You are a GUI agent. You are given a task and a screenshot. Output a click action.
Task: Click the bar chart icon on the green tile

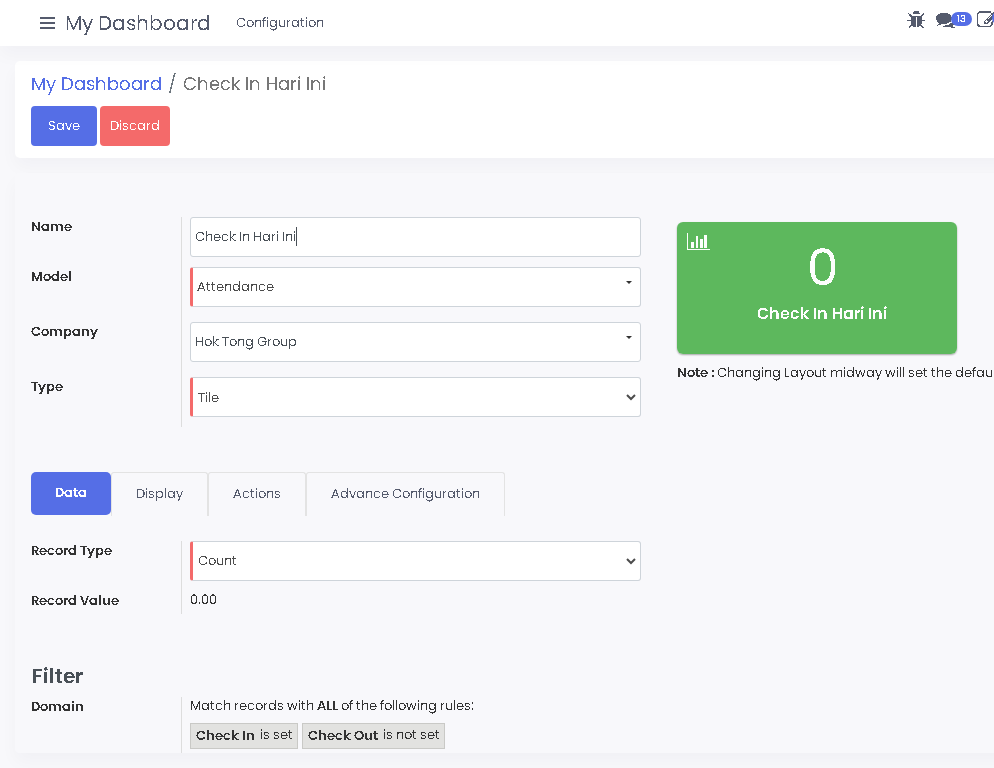coord(697,241)
